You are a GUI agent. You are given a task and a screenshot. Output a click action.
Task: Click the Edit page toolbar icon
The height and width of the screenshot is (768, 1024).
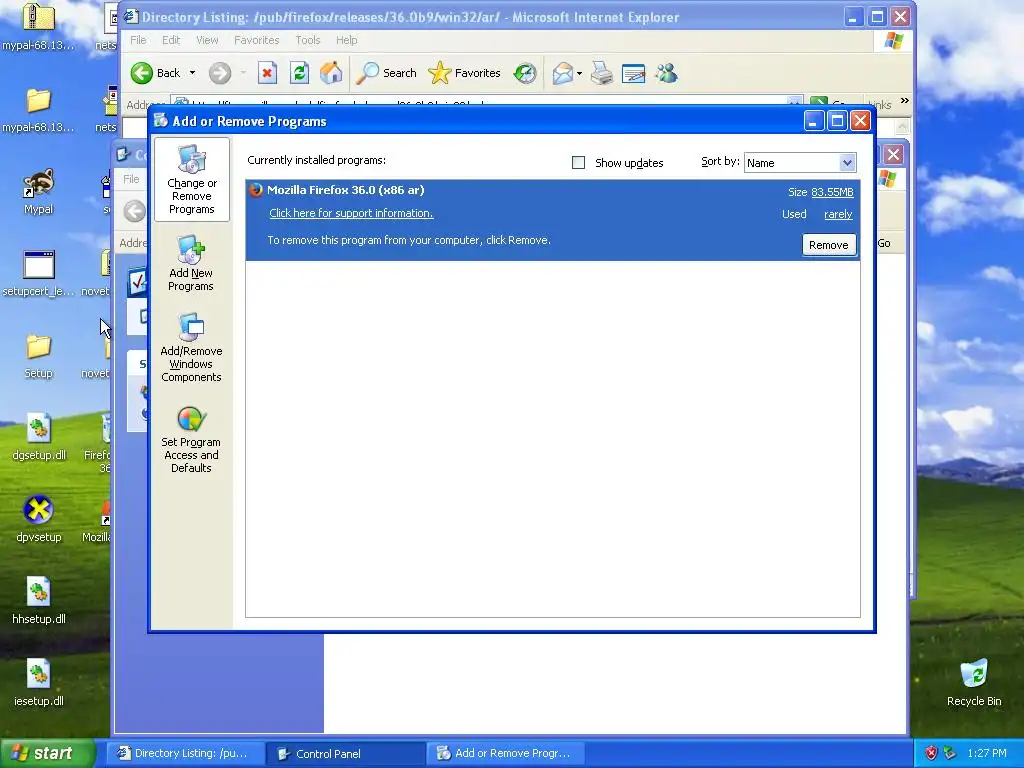click(633, 73)
